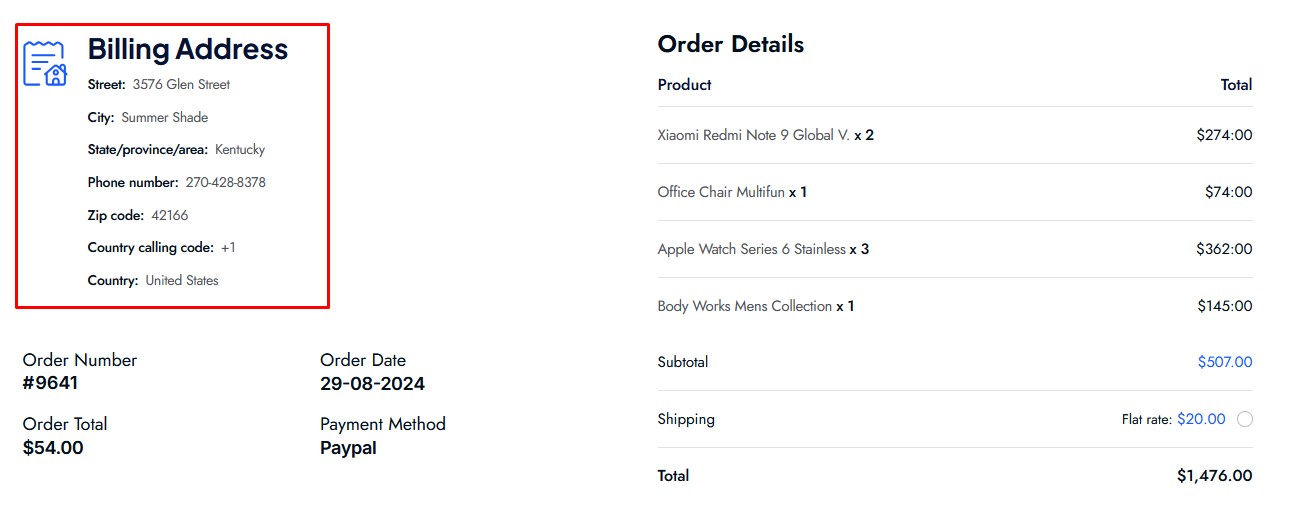Click the $20.00 flat rate price
This screenshot has height=522, width=1292.
tap(1201, 419)
